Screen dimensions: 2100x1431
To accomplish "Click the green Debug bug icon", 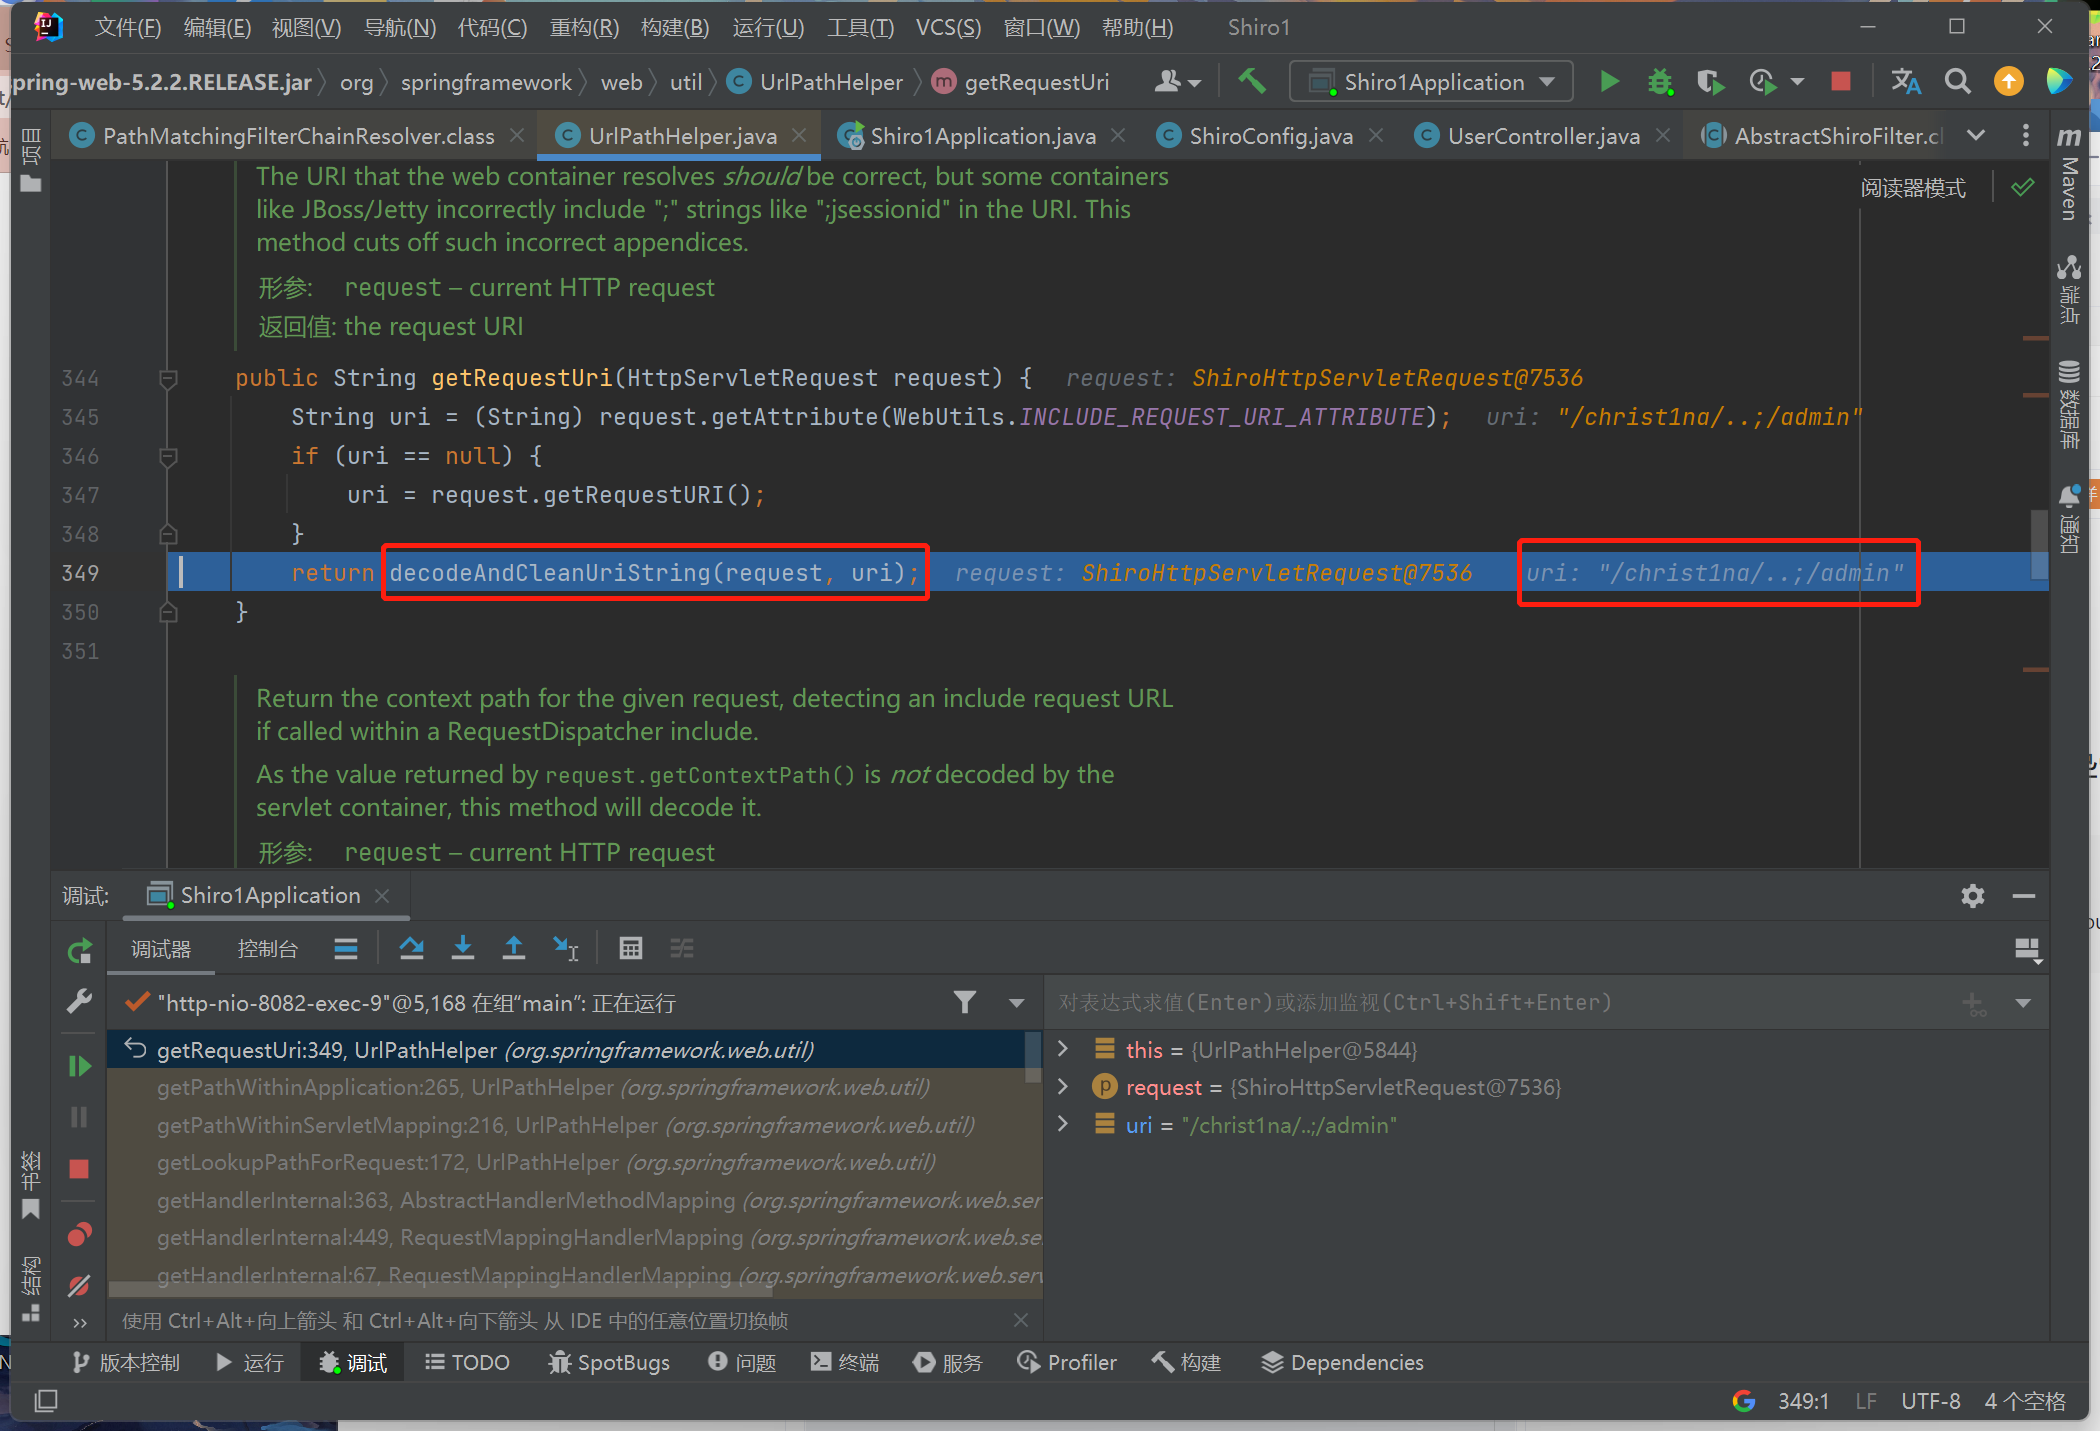I will (1660, 82).
